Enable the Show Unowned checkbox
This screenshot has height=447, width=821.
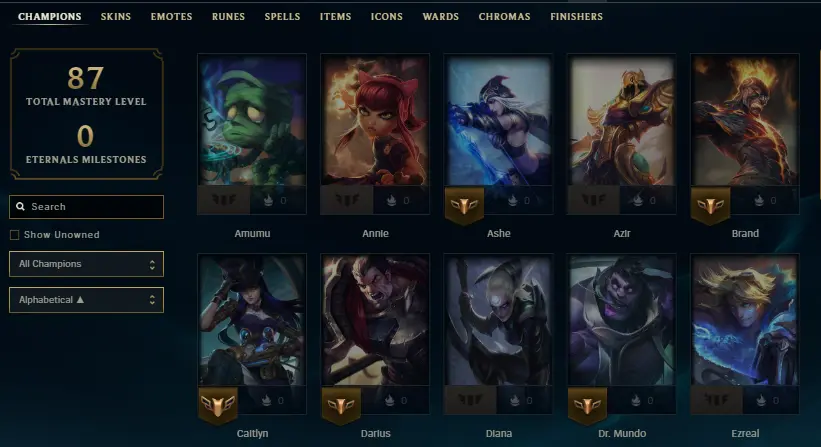[x=15, y=235]
